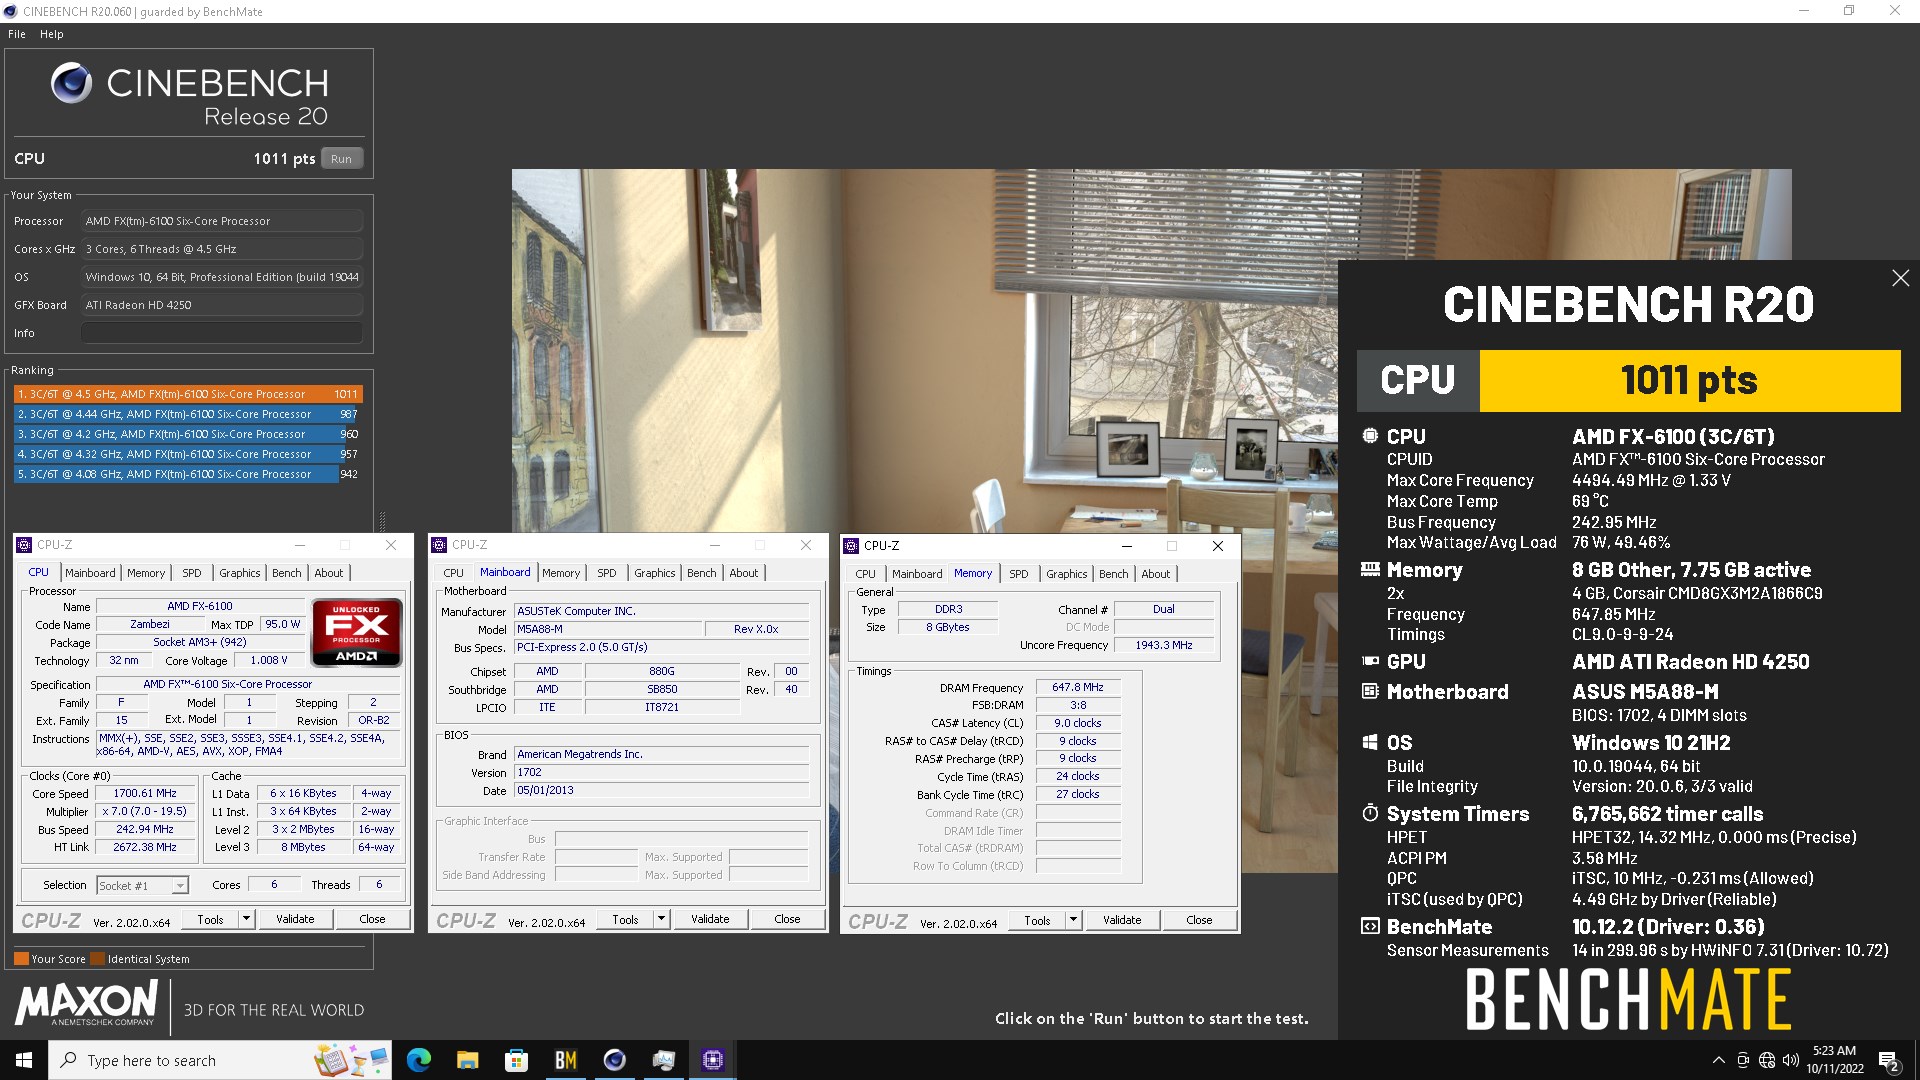The width and height of the screenshot is (1920, 1080).
Task: Open About tab in first CPU-Z window
Action: [x=329, y=573]
